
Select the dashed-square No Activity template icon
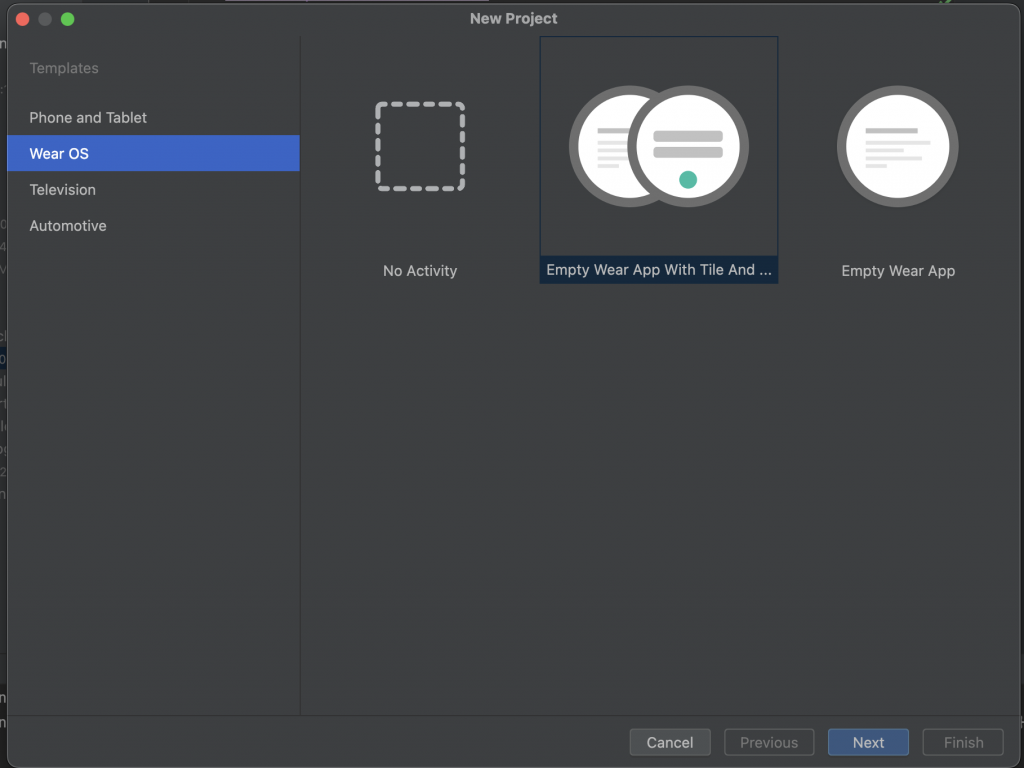click(x=420, y=146)
